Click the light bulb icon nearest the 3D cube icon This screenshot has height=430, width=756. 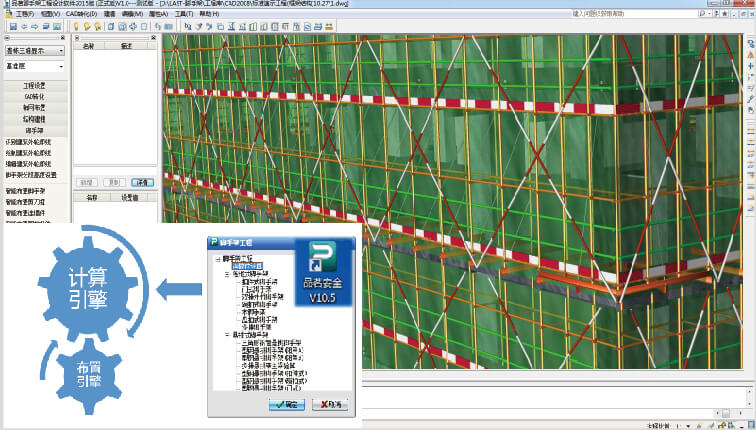(98, 27)
